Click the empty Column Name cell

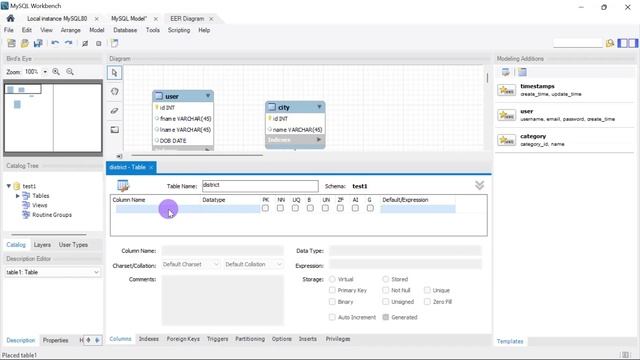157,209
